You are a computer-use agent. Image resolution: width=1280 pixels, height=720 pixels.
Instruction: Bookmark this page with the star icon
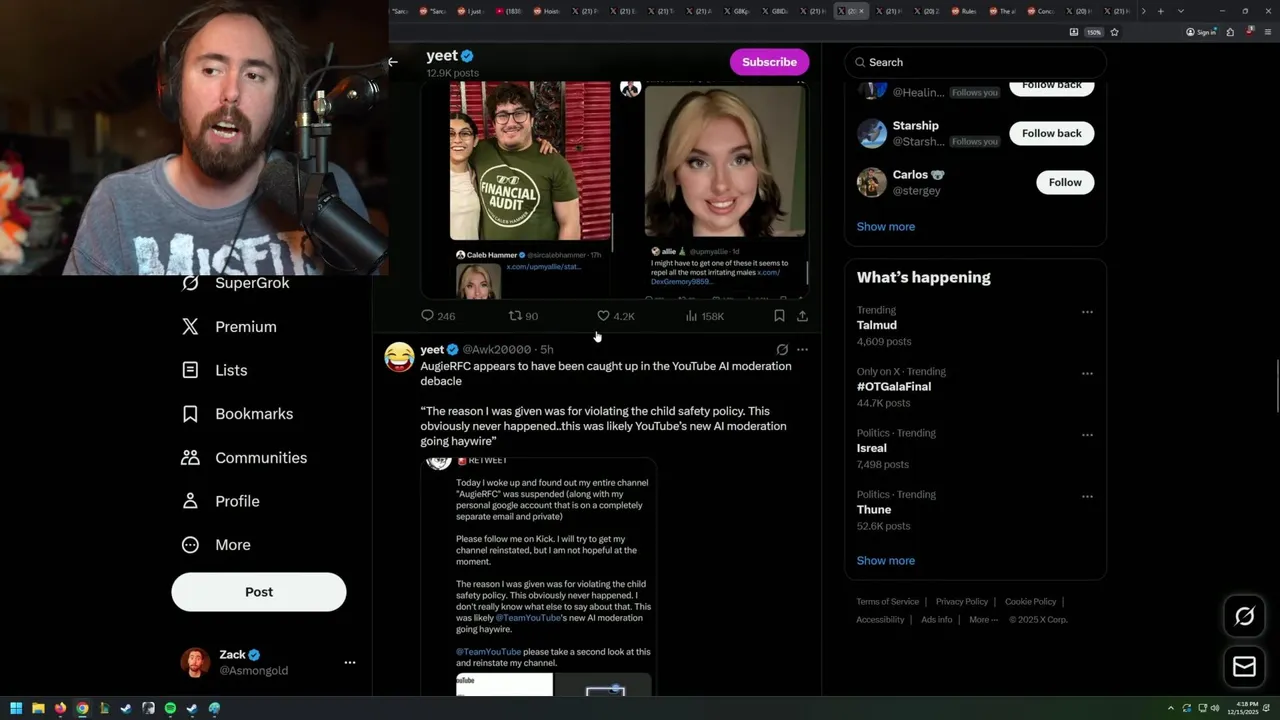click(x=1114, y=32)
